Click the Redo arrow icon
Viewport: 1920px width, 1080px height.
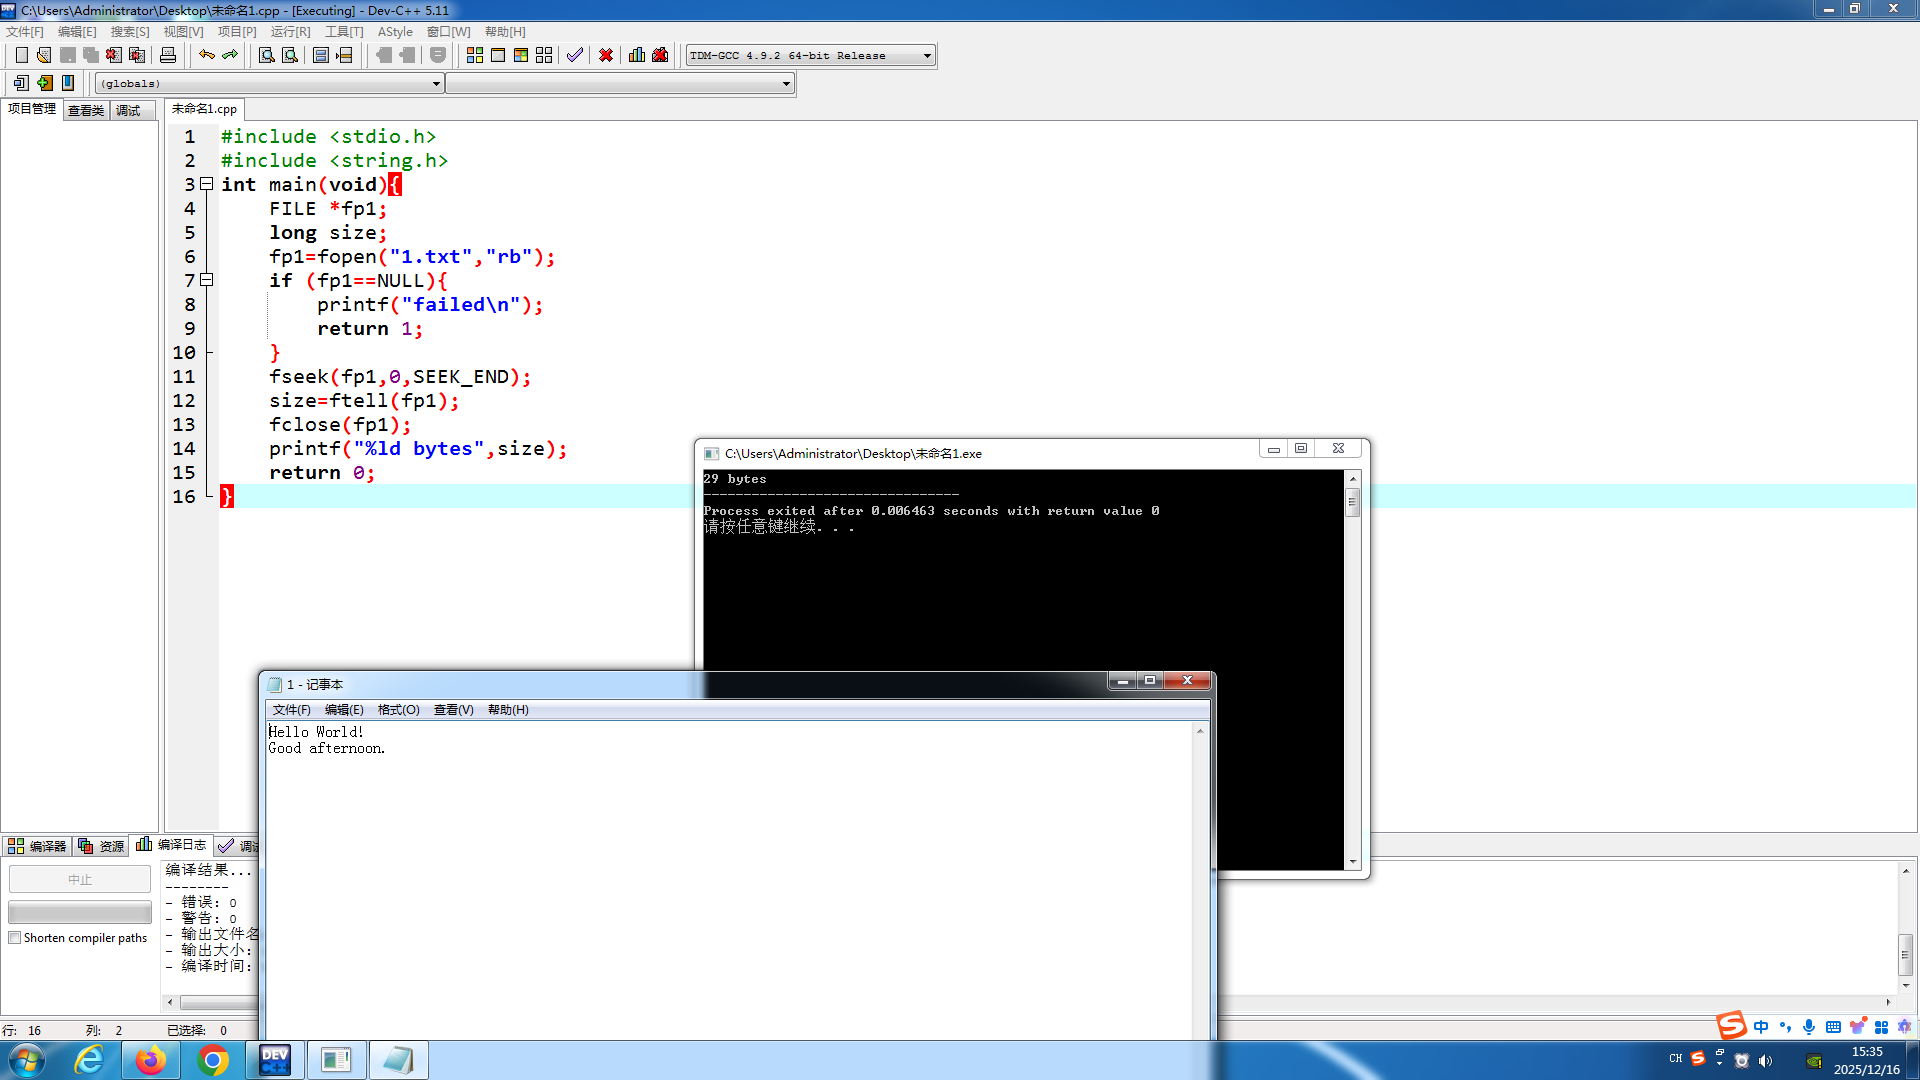[x=230, y=55]
